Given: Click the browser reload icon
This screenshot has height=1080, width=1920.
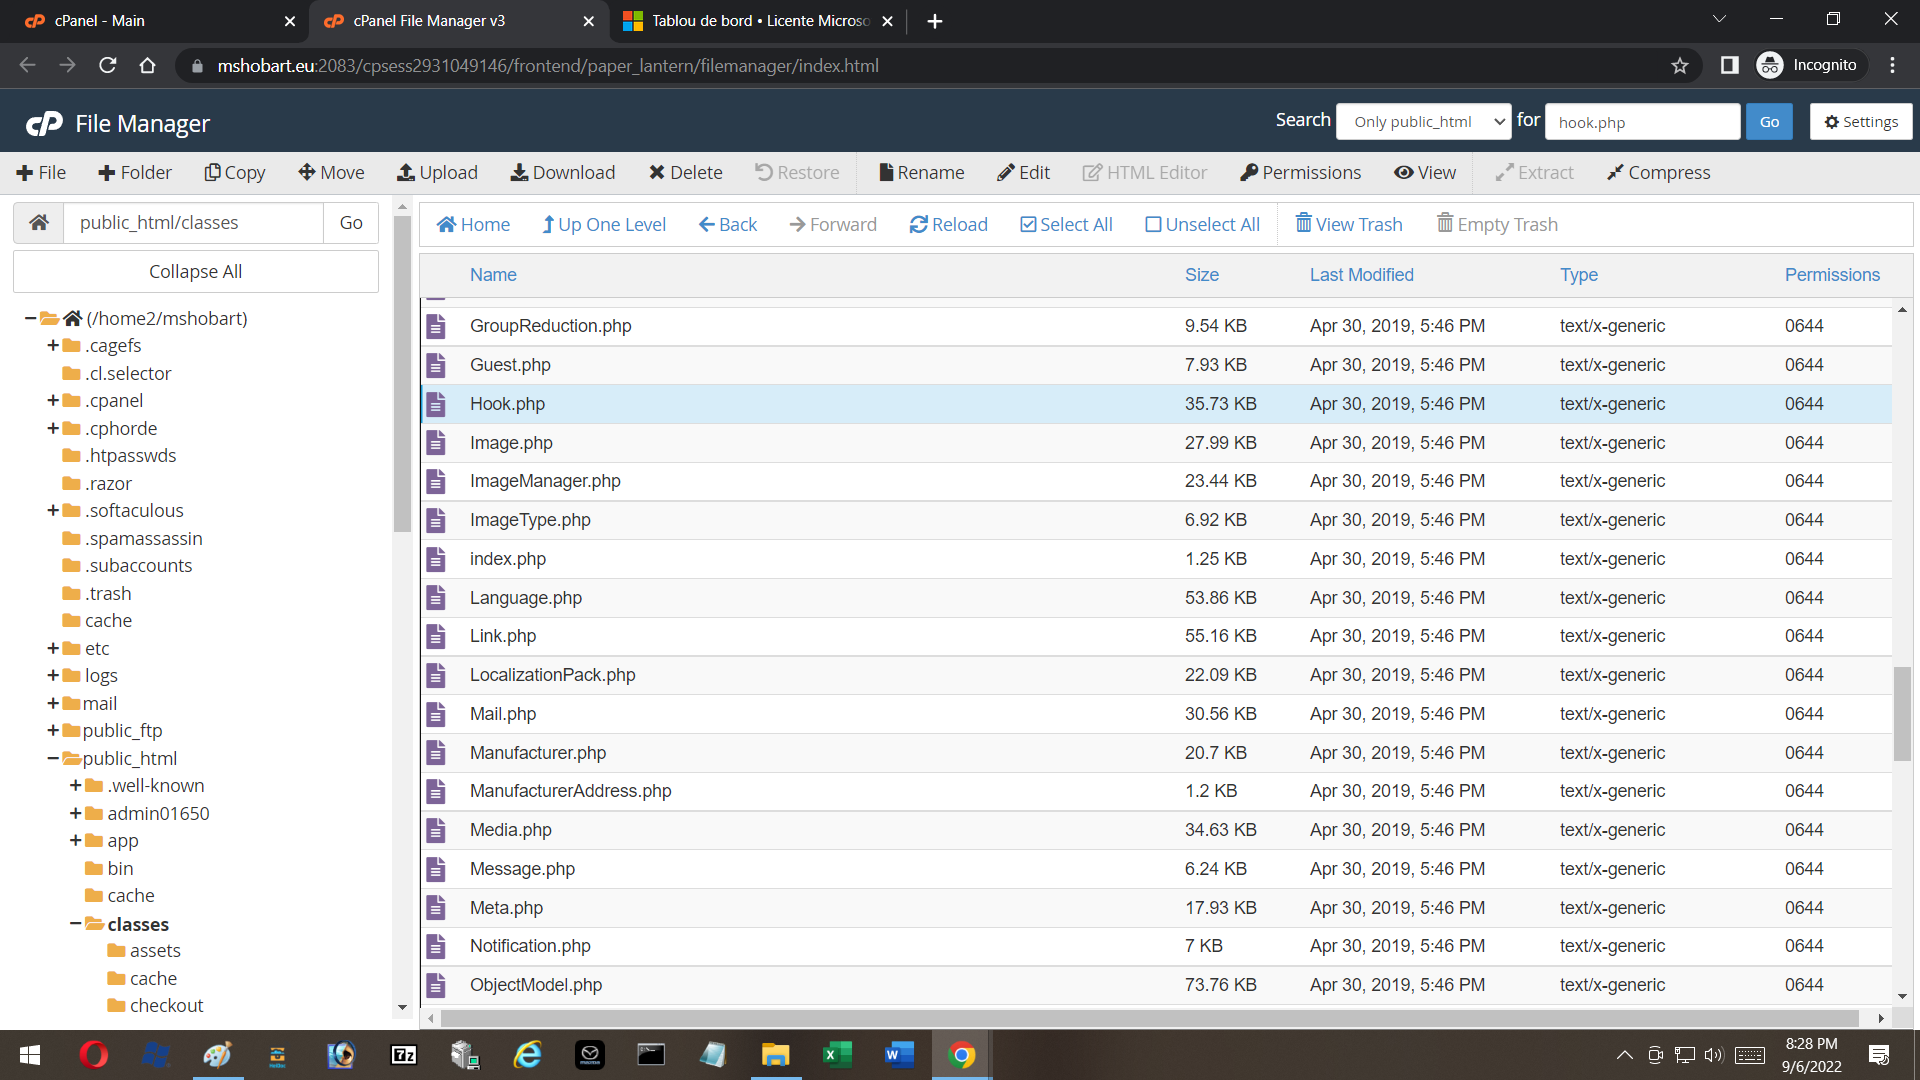Looking at the screenshot, I should [108, 65].
